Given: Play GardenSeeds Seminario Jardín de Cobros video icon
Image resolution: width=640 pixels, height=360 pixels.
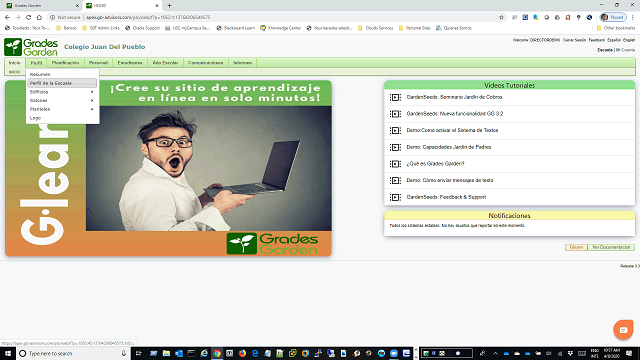Looking at the screenshot, I should (395, 97).
